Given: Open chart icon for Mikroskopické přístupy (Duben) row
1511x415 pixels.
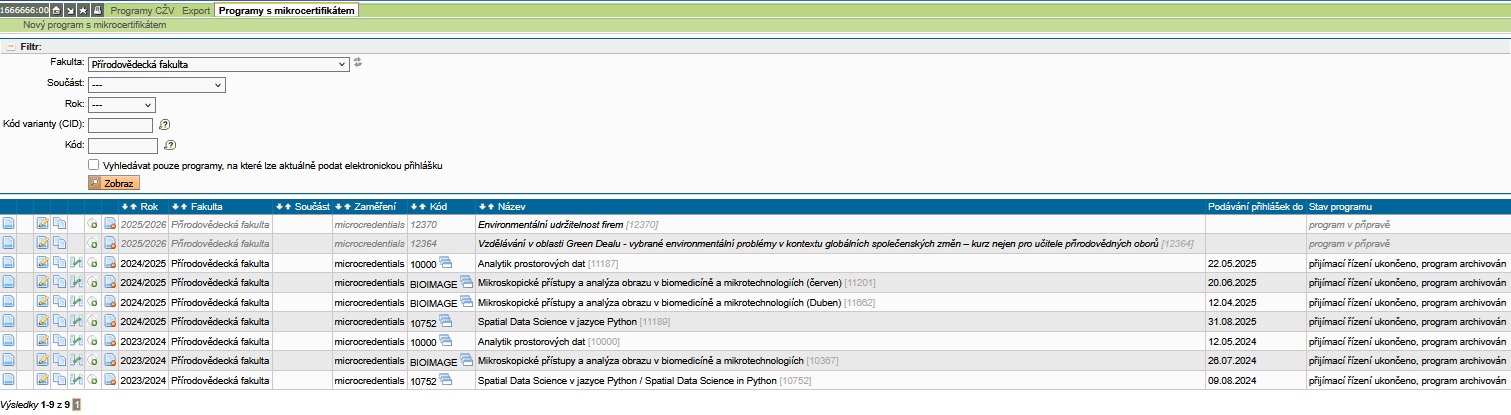Looking at the screenshot, I should (76, 301).
